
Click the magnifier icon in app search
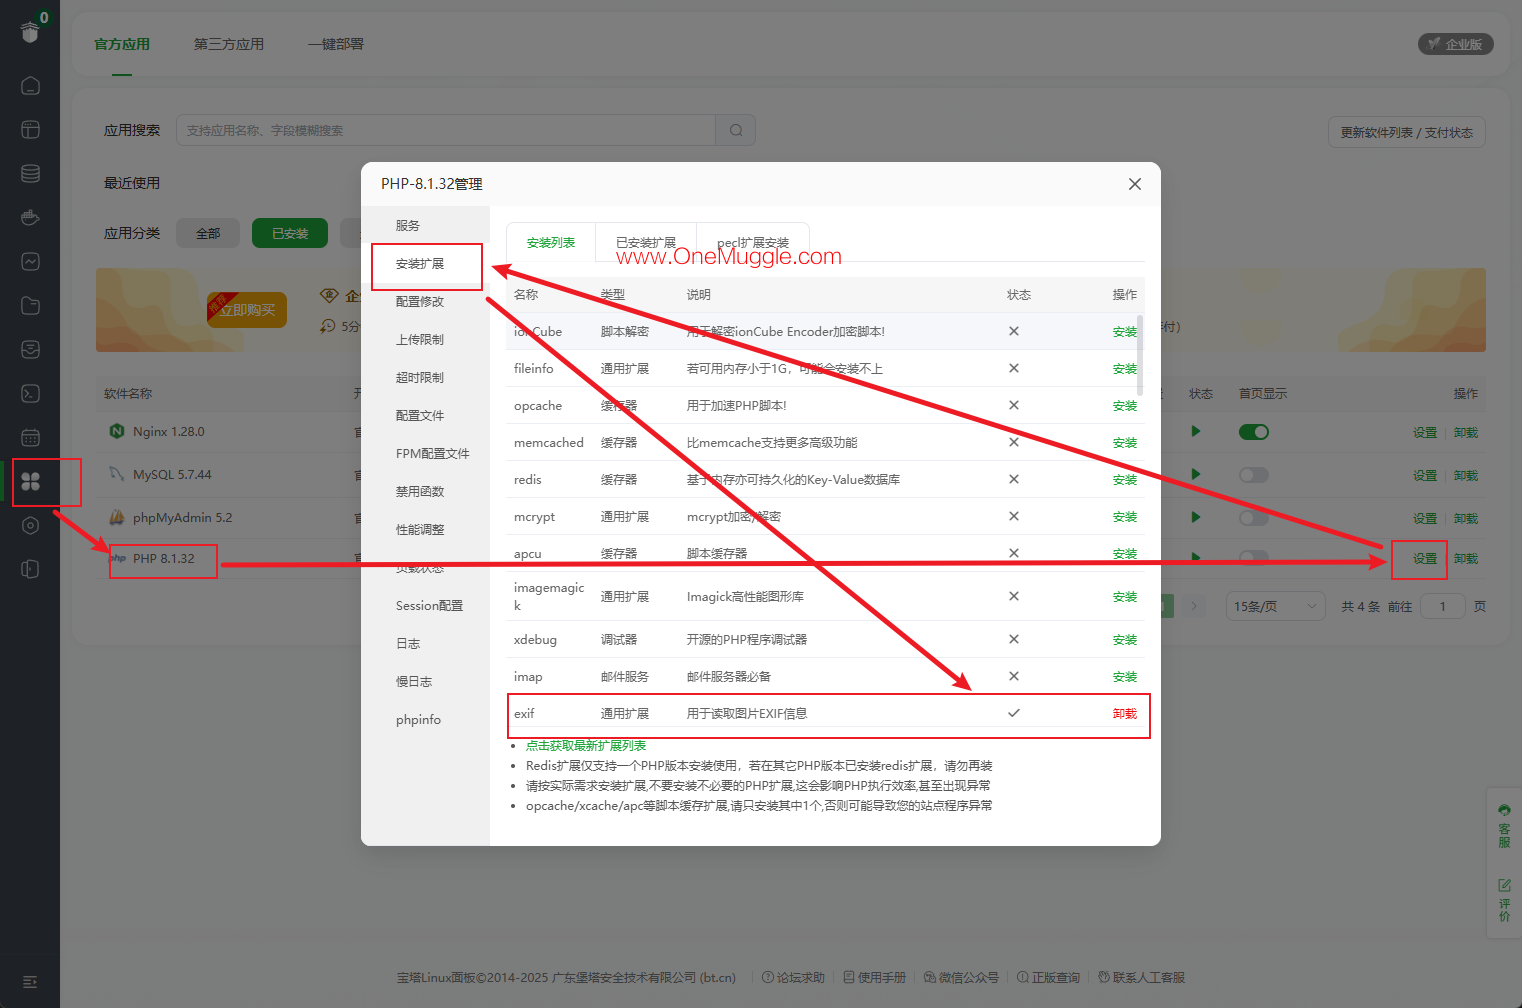click(x=736, y=130)
